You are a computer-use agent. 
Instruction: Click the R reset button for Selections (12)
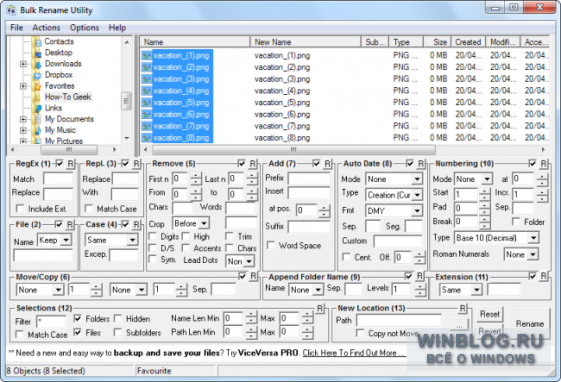click(x=320, y=308)
